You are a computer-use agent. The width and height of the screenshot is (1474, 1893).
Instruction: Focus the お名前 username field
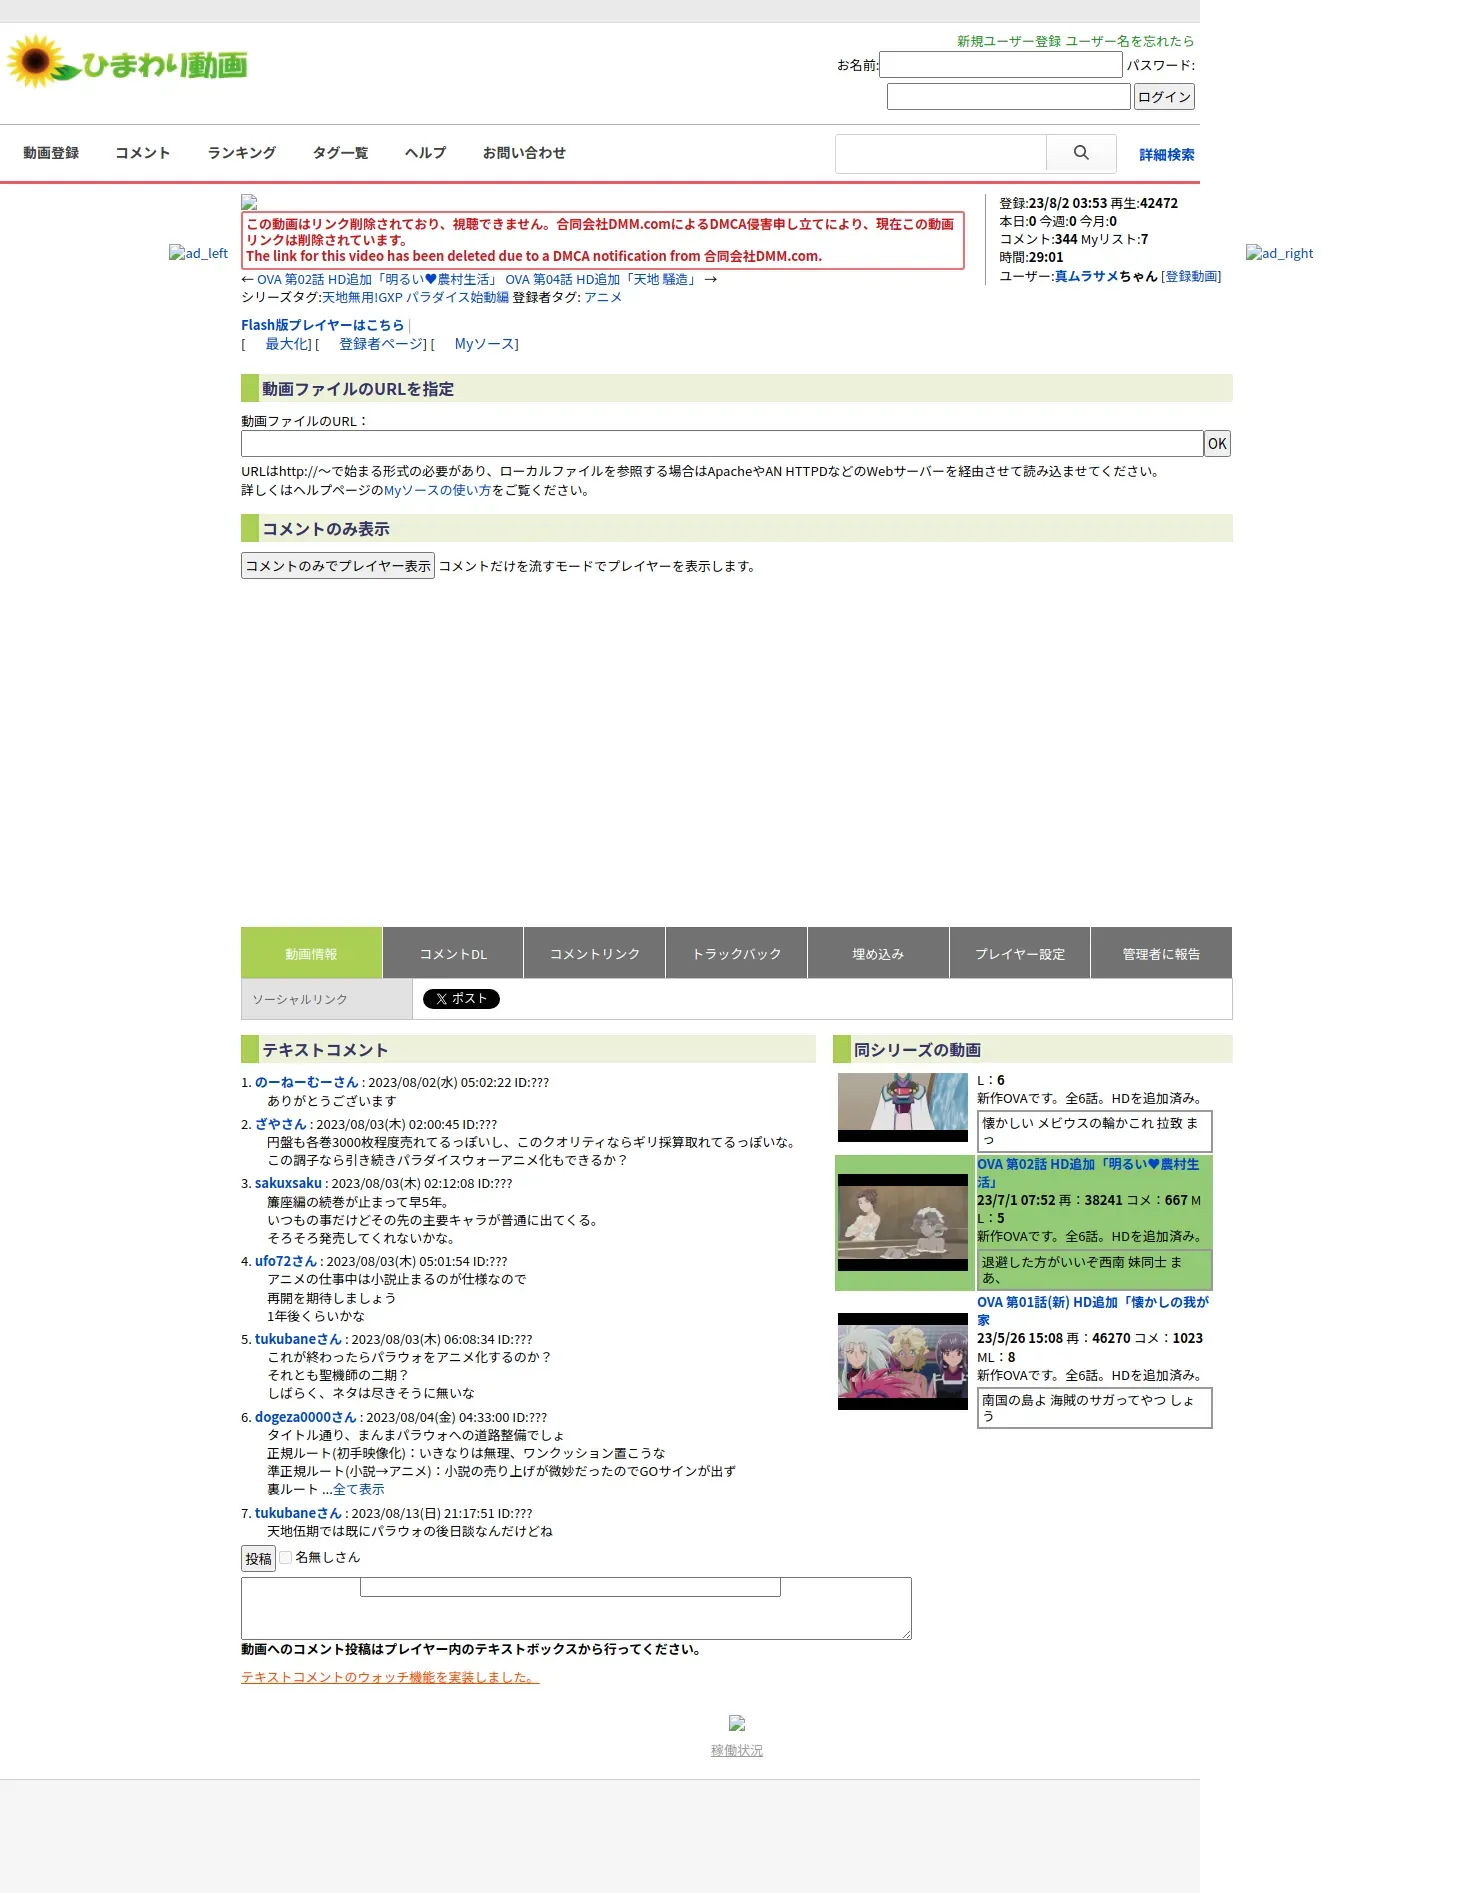tap(1000, 64)
